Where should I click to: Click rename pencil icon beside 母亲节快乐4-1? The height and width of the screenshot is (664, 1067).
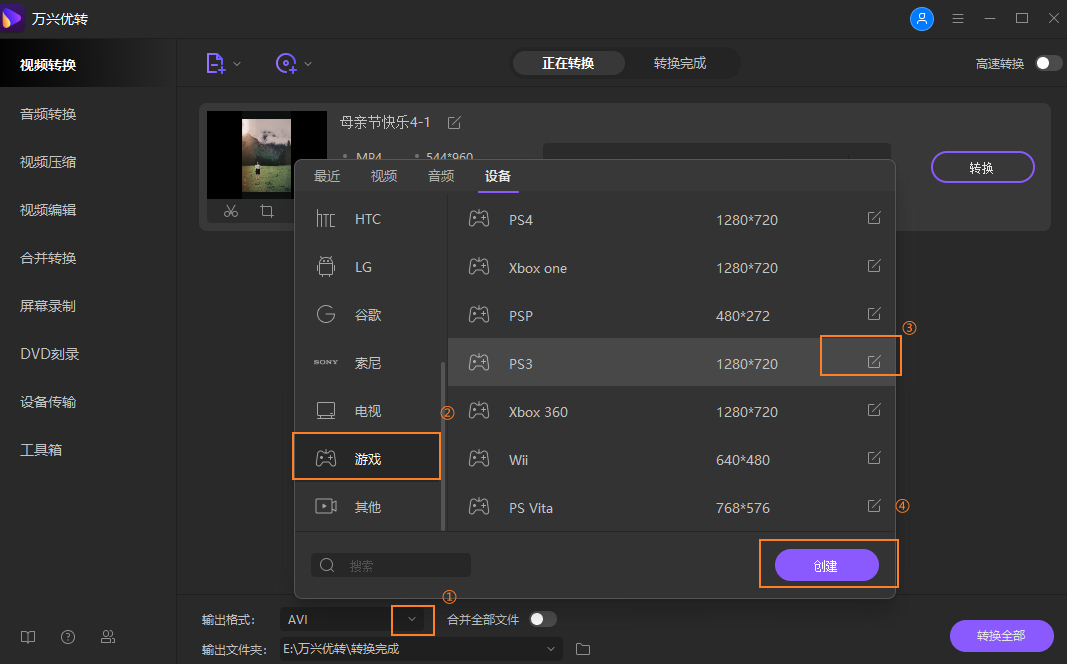point(454,122)
